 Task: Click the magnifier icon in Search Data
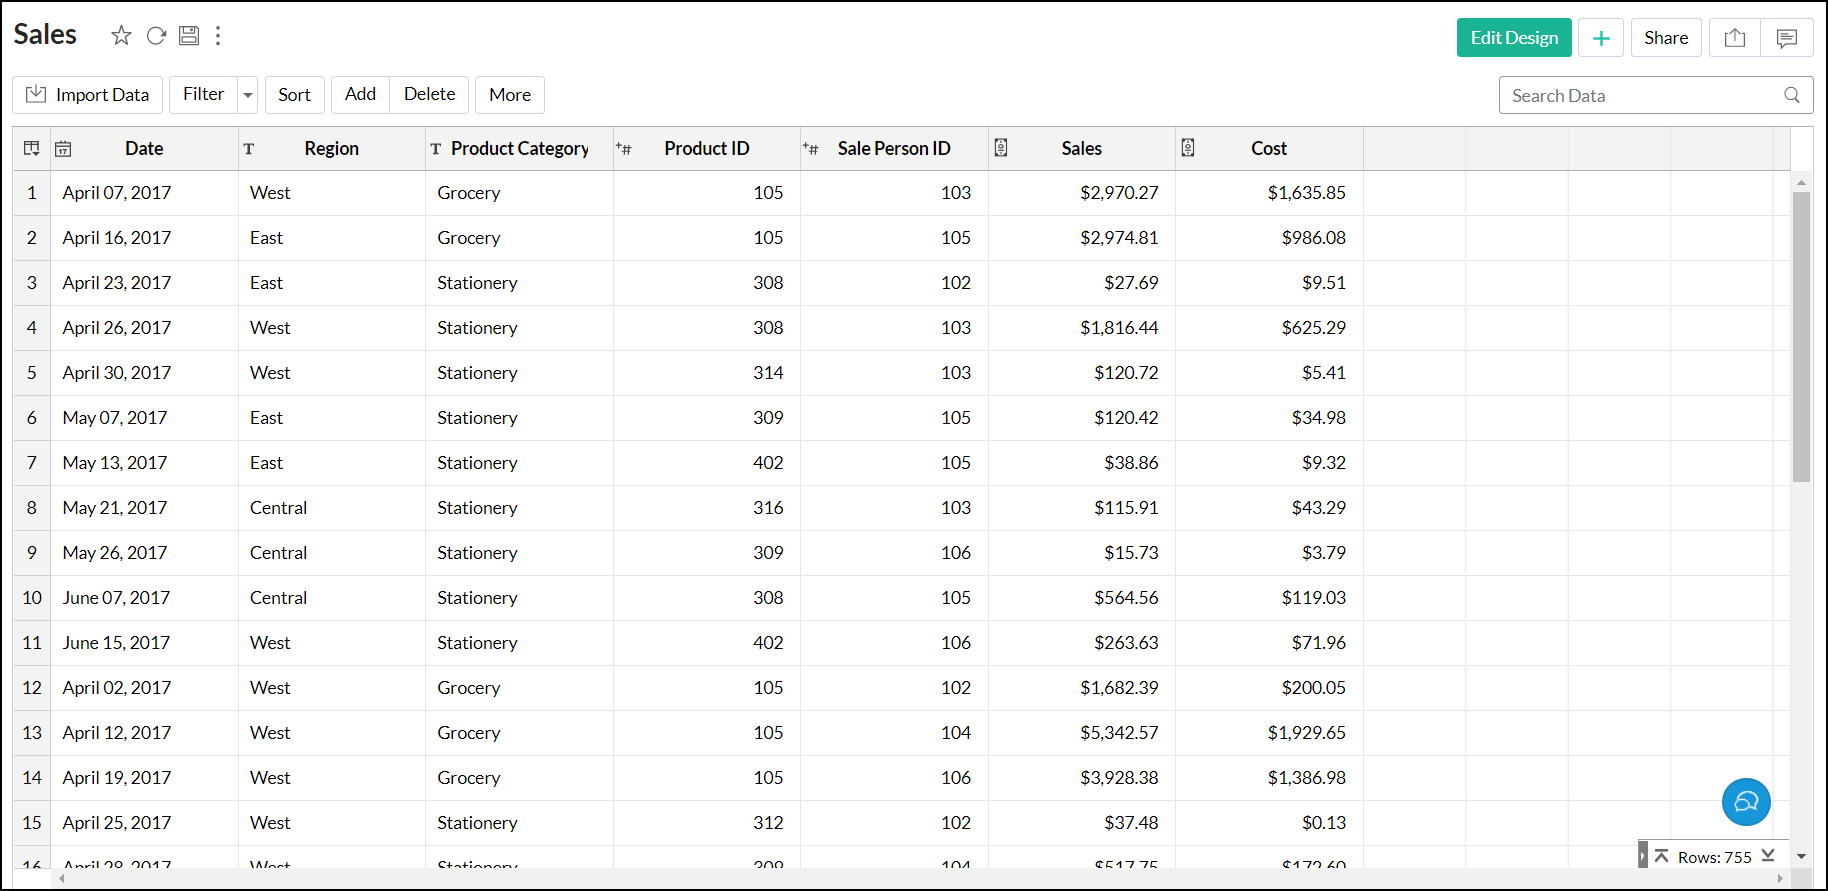pyautogui.click(x=1791, y=95)
